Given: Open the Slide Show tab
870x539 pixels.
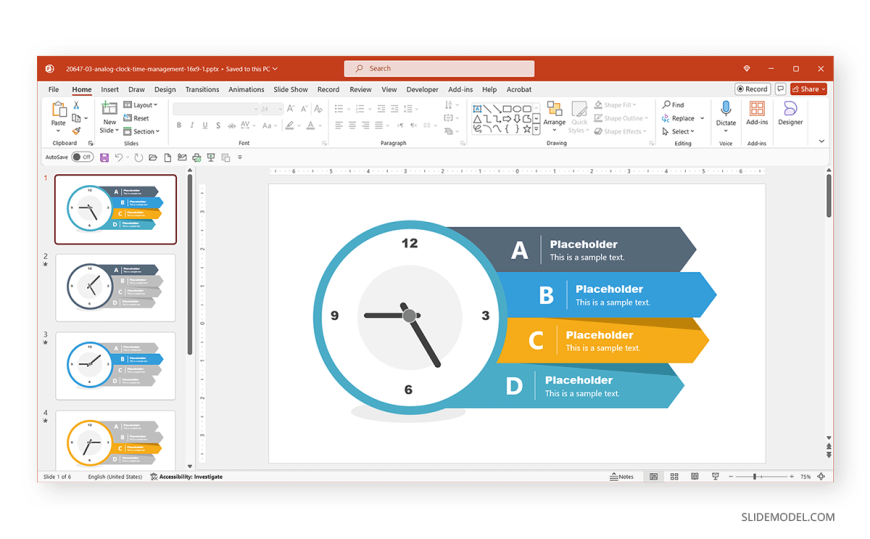Looking at the screenshot, I should coord(290,89).
